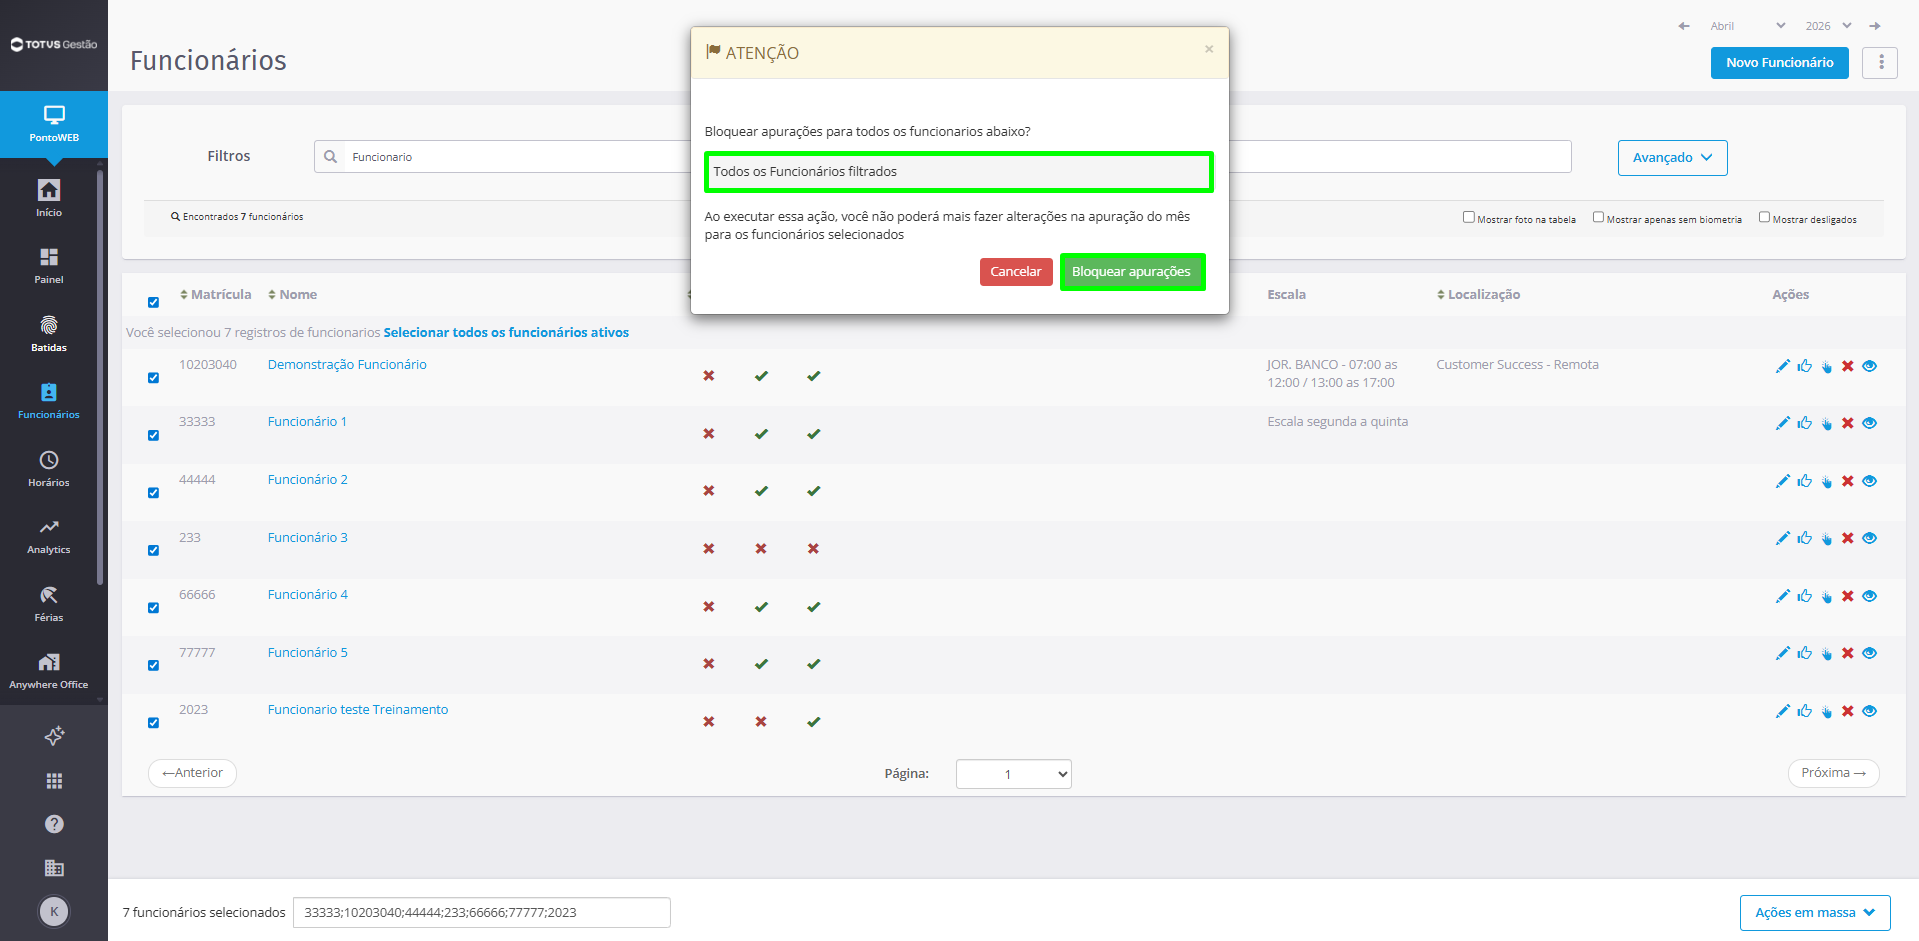Edit Demonstração Funcionário with pencil icon
1919x941 pixels.
(x=1782, y=366)
